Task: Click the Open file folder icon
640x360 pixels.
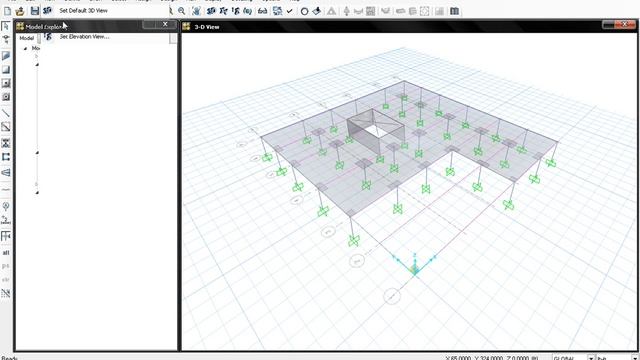Action: (20, 11)
